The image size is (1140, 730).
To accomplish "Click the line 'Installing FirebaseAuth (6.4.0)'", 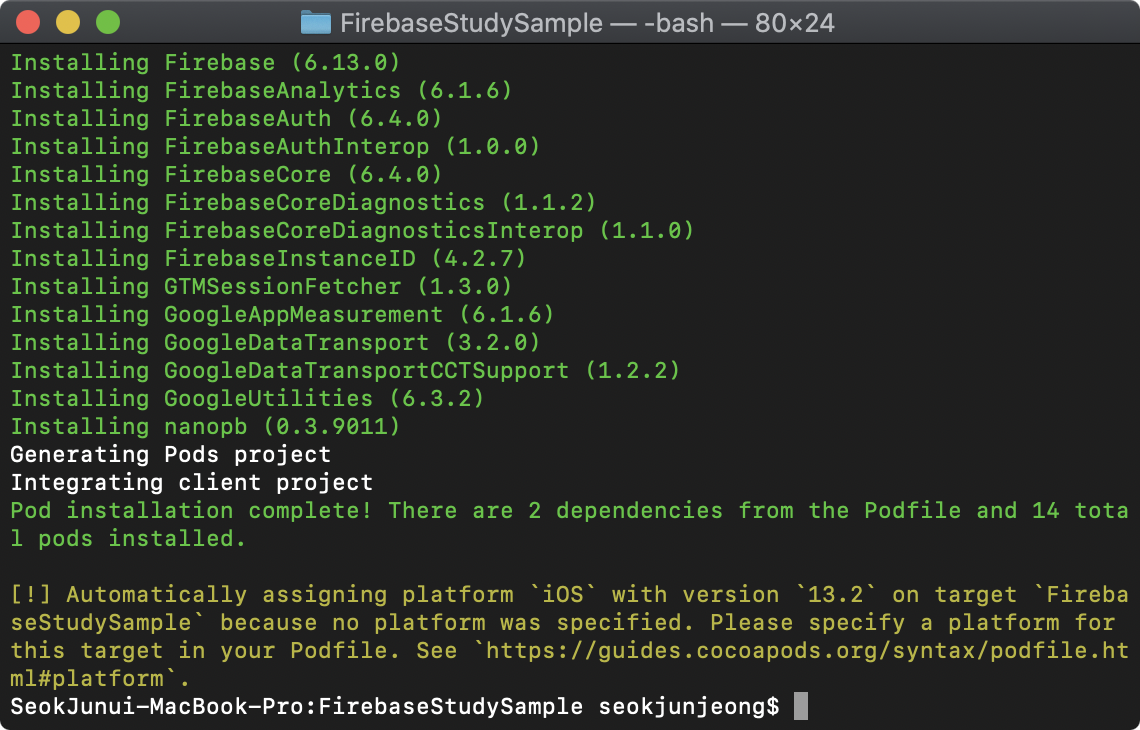I will [227, 119].
